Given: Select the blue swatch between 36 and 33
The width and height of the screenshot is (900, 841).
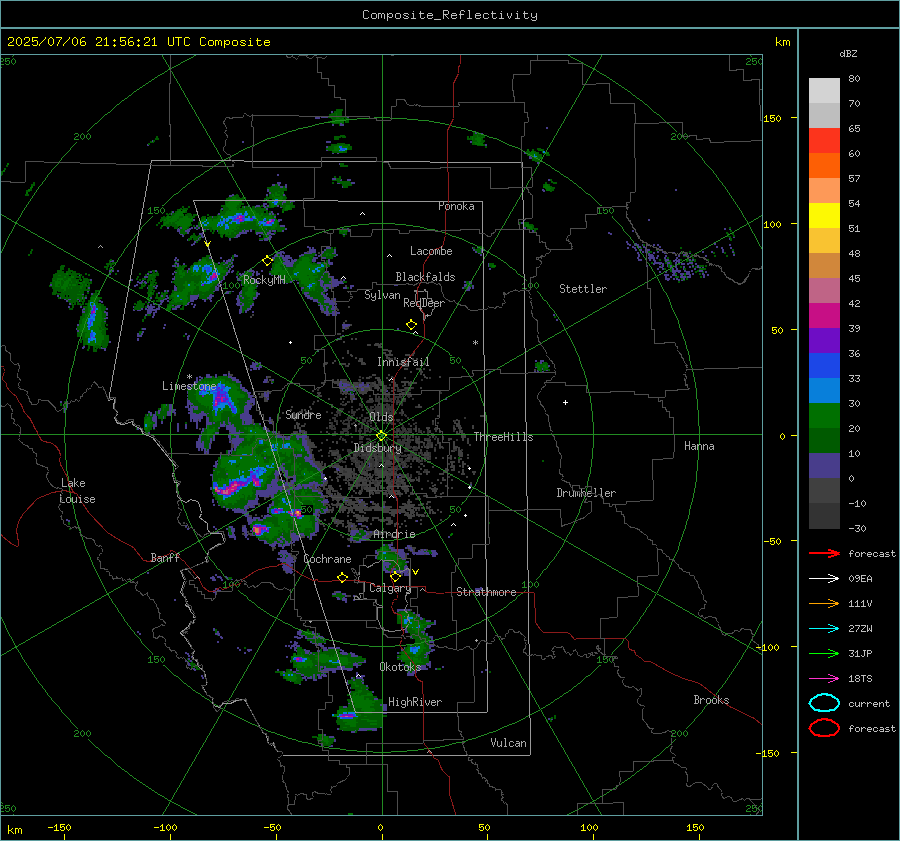Looking at the screenshot, I should 824,365.
